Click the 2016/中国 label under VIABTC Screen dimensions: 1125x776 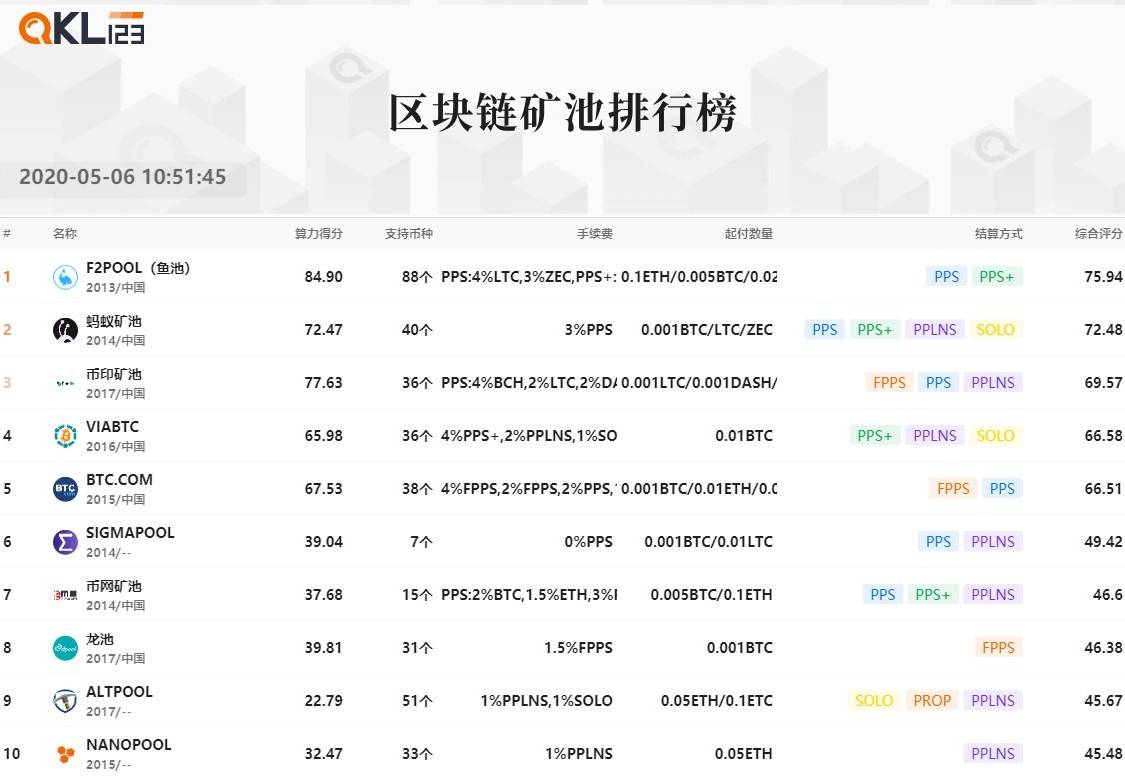[x=116, y=447]
